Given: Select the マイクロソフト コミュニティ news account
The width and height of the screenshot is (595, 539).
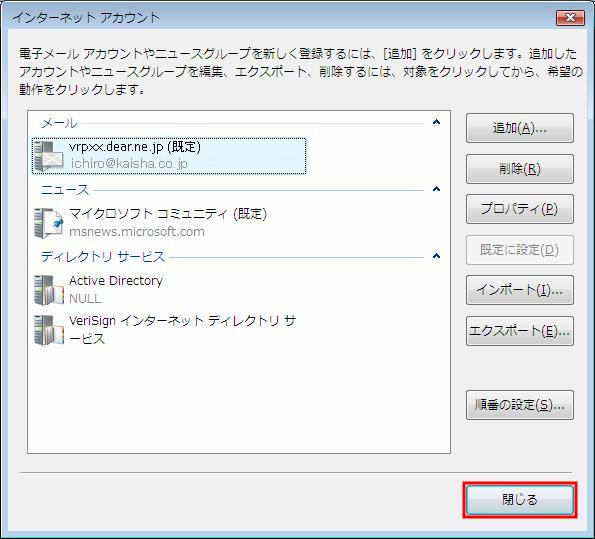Looking at the screenshot, I should pos(169,223).
